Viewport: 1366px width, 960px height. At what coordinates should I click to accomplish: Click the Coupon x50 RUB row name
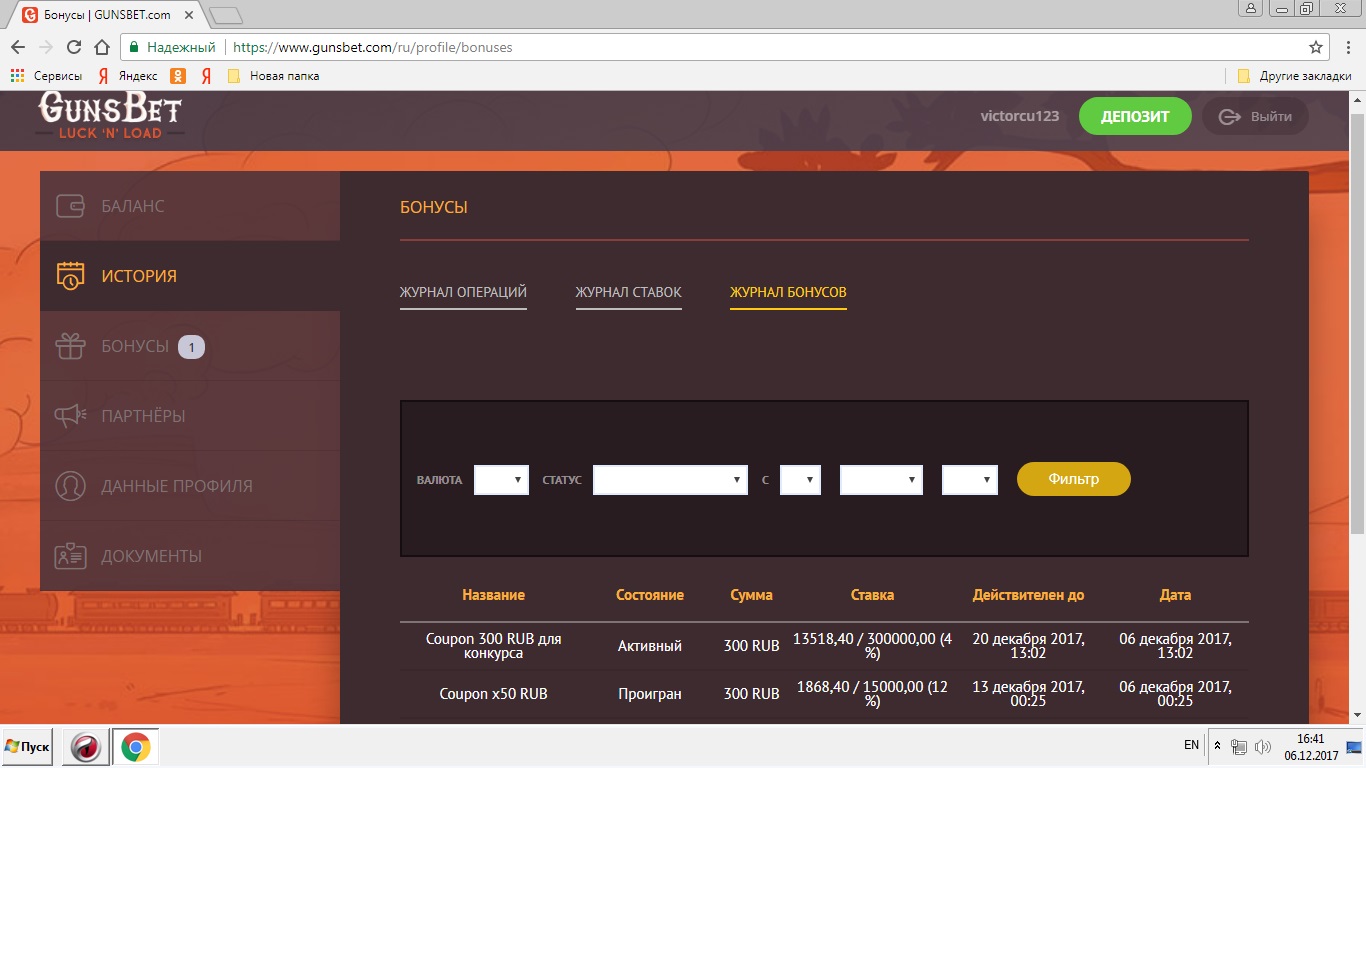[493, 694]
